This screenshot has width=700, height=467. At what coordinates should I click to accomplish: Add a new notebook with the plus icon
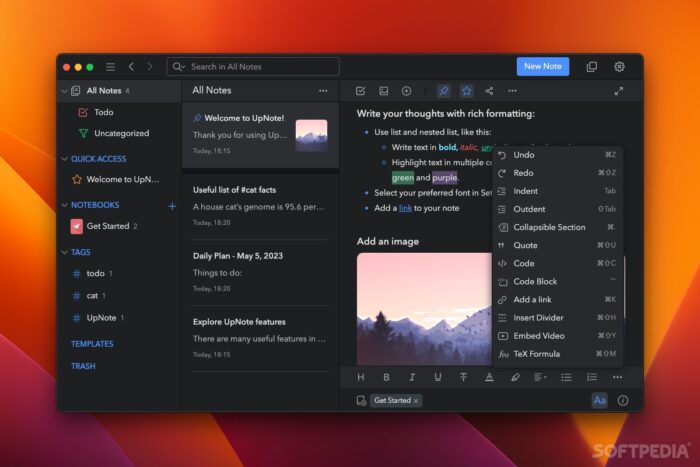[x=172, y=206]
